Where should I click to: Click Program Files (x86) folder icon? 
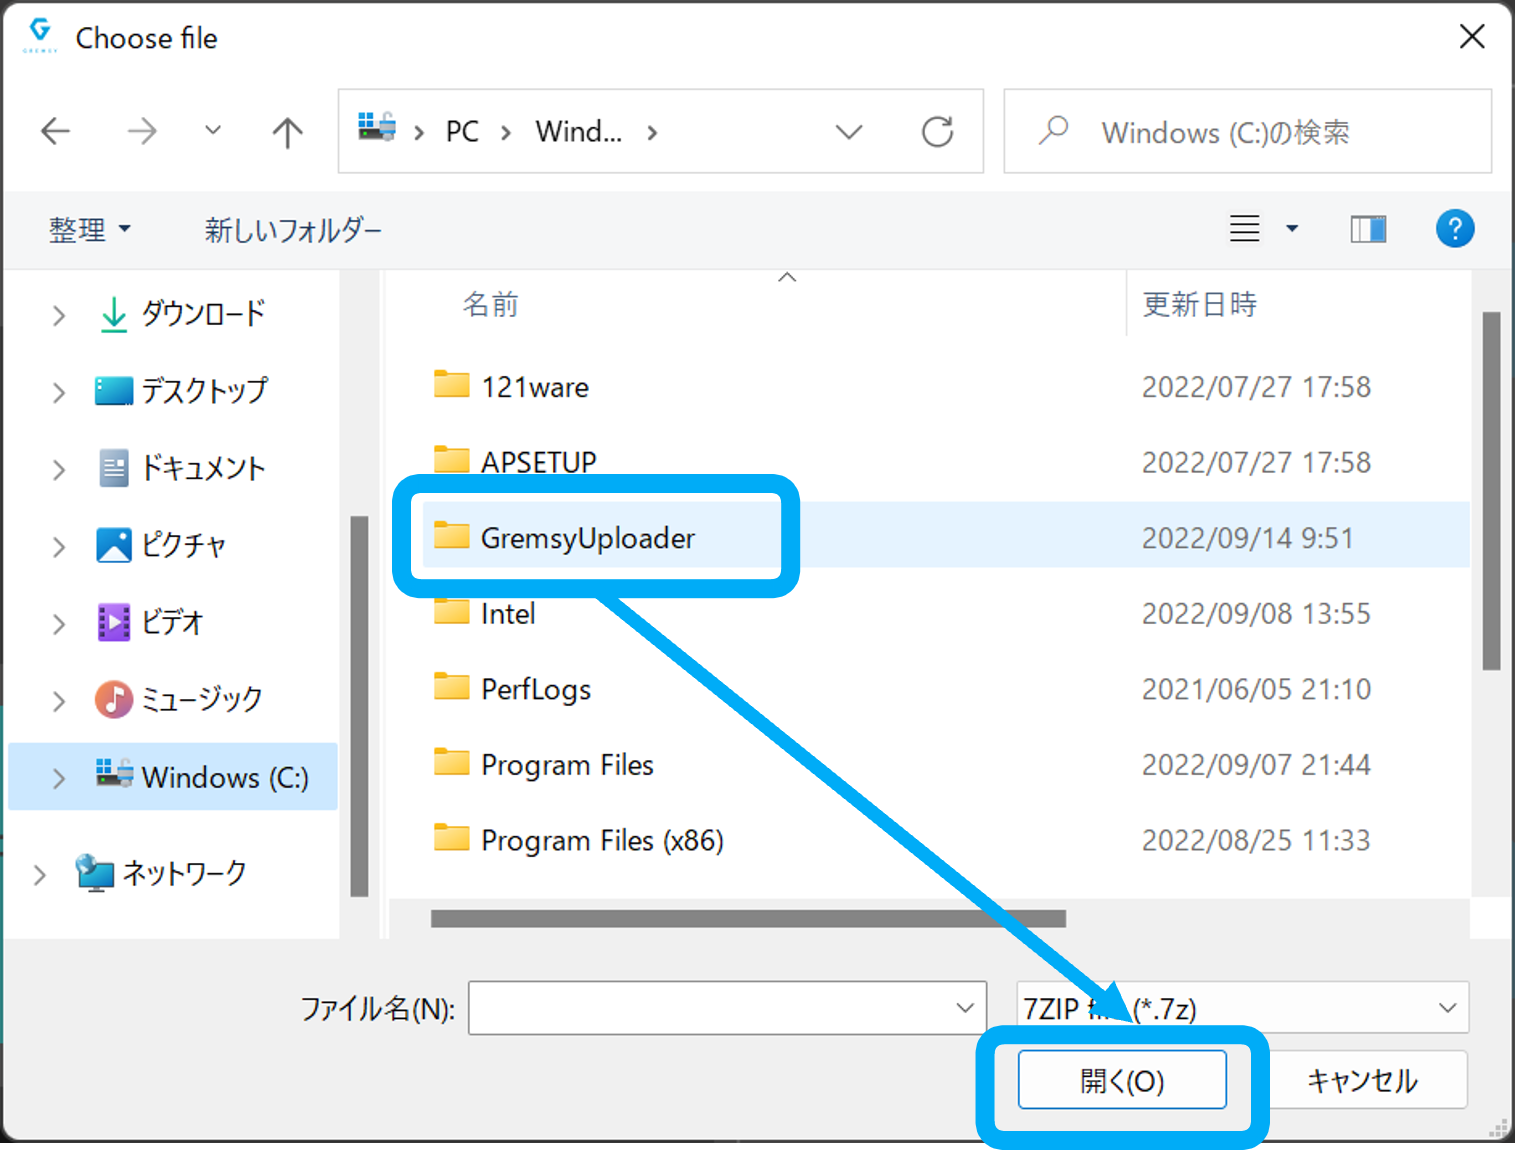click(451, 838)
